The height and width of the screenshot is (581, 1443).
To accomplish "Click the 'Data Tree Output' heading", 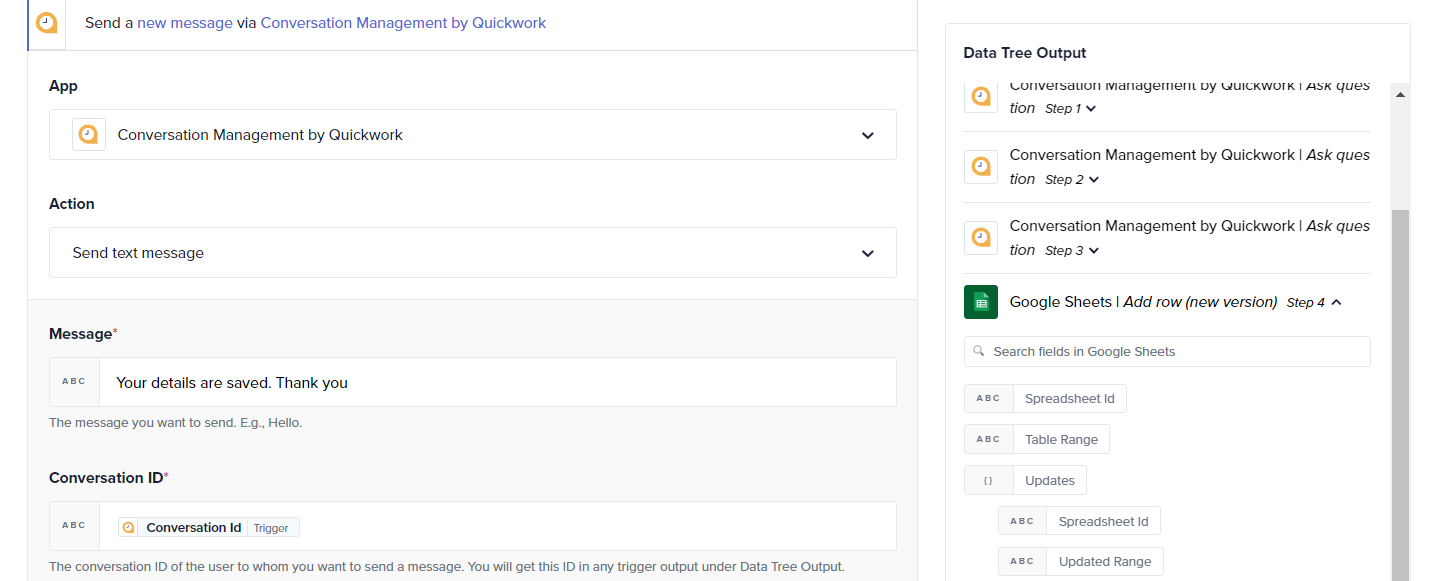I will [x=1025, y=52].
